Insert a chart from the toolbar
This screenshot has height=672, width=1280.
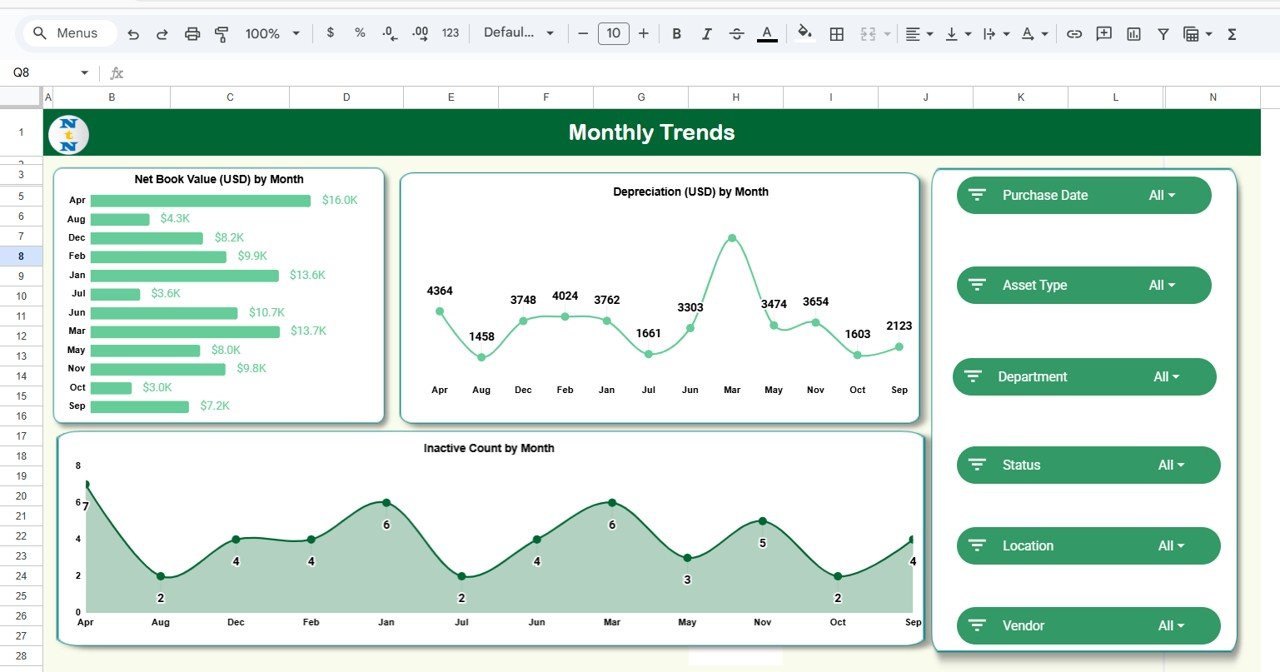pyautogui.click(x=1133, y=33)
